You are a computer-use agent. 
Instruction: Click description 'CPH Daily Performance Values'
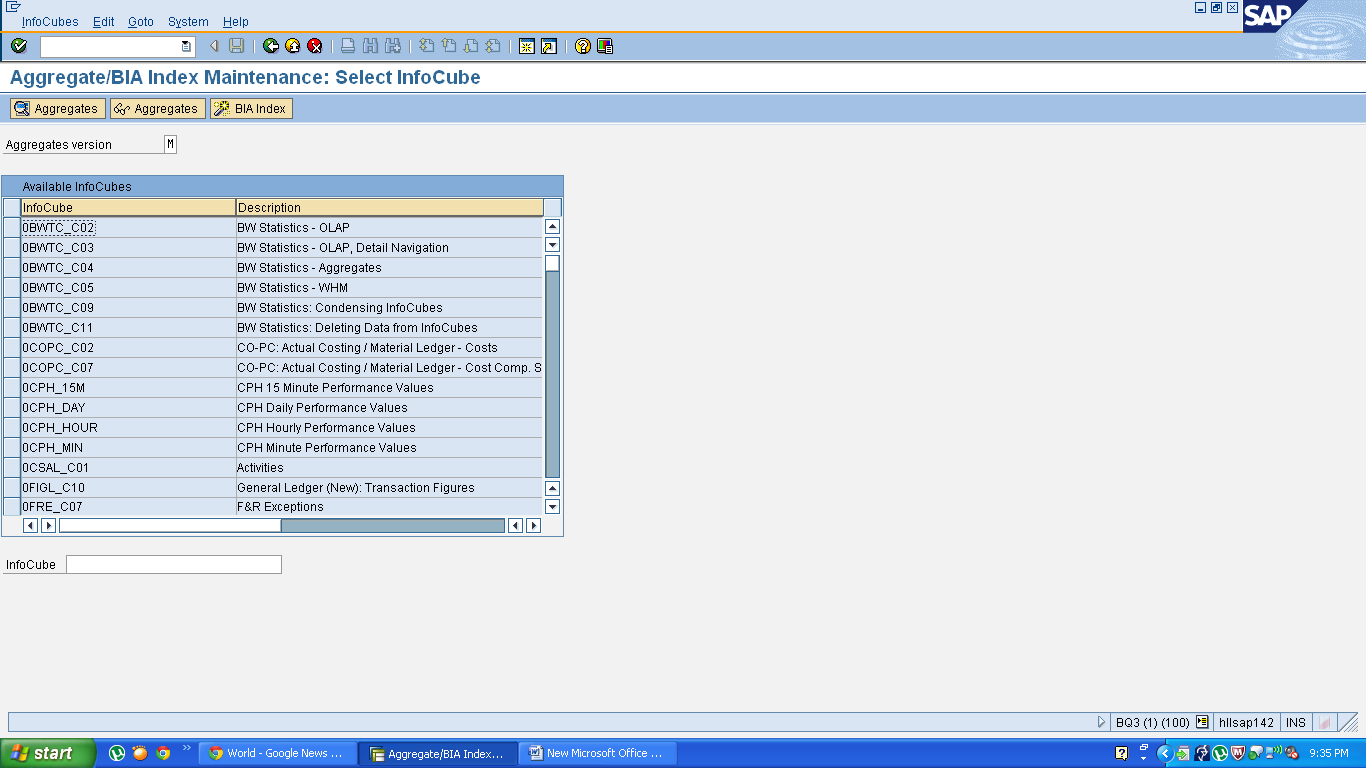322,407
